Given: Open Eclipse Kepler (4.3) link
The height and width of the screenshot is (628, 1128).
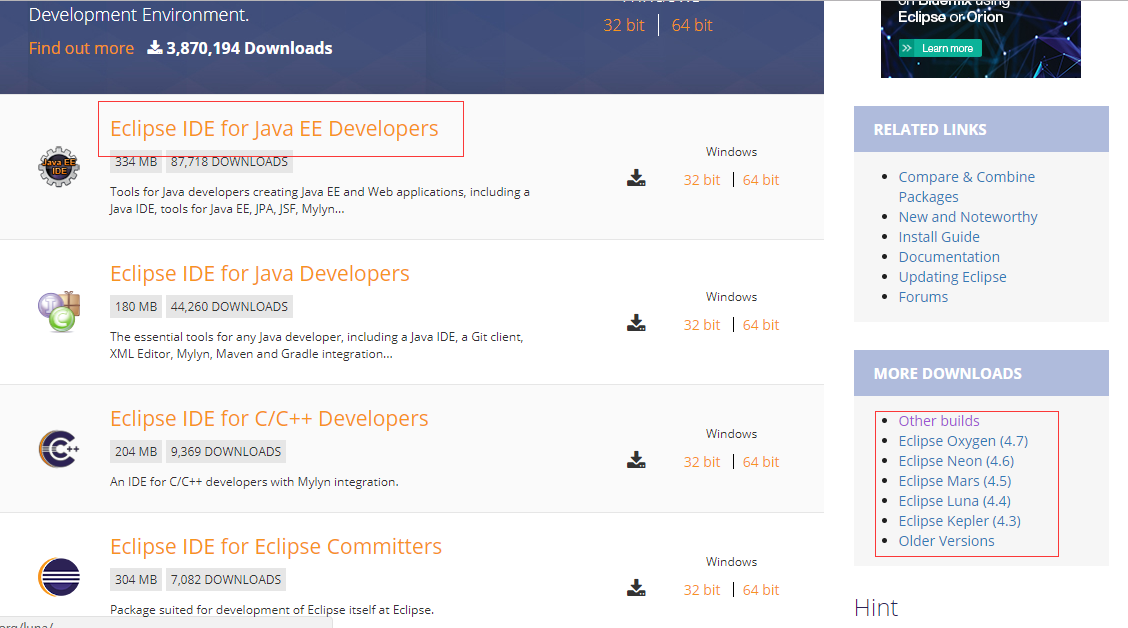Looking at the screenshot, I should pyautogui.click(x=960, y=521).
